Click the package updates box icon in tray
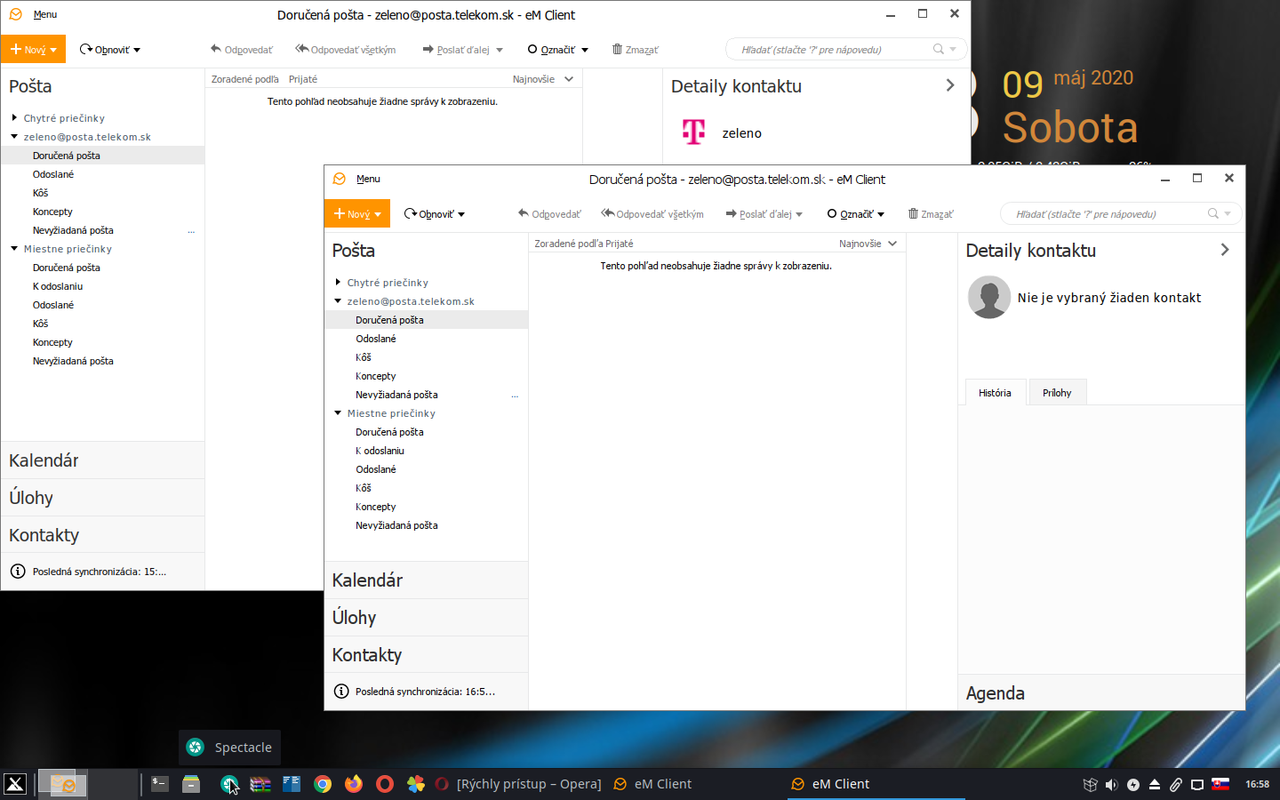The image size is (1280, 800). 1091,784
